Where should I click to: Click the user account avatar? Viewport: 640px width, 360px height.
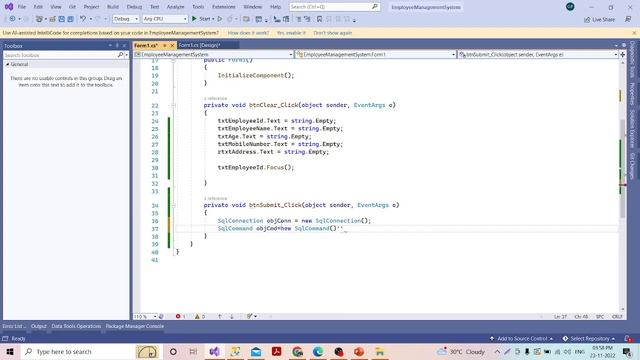coord(570,7)
